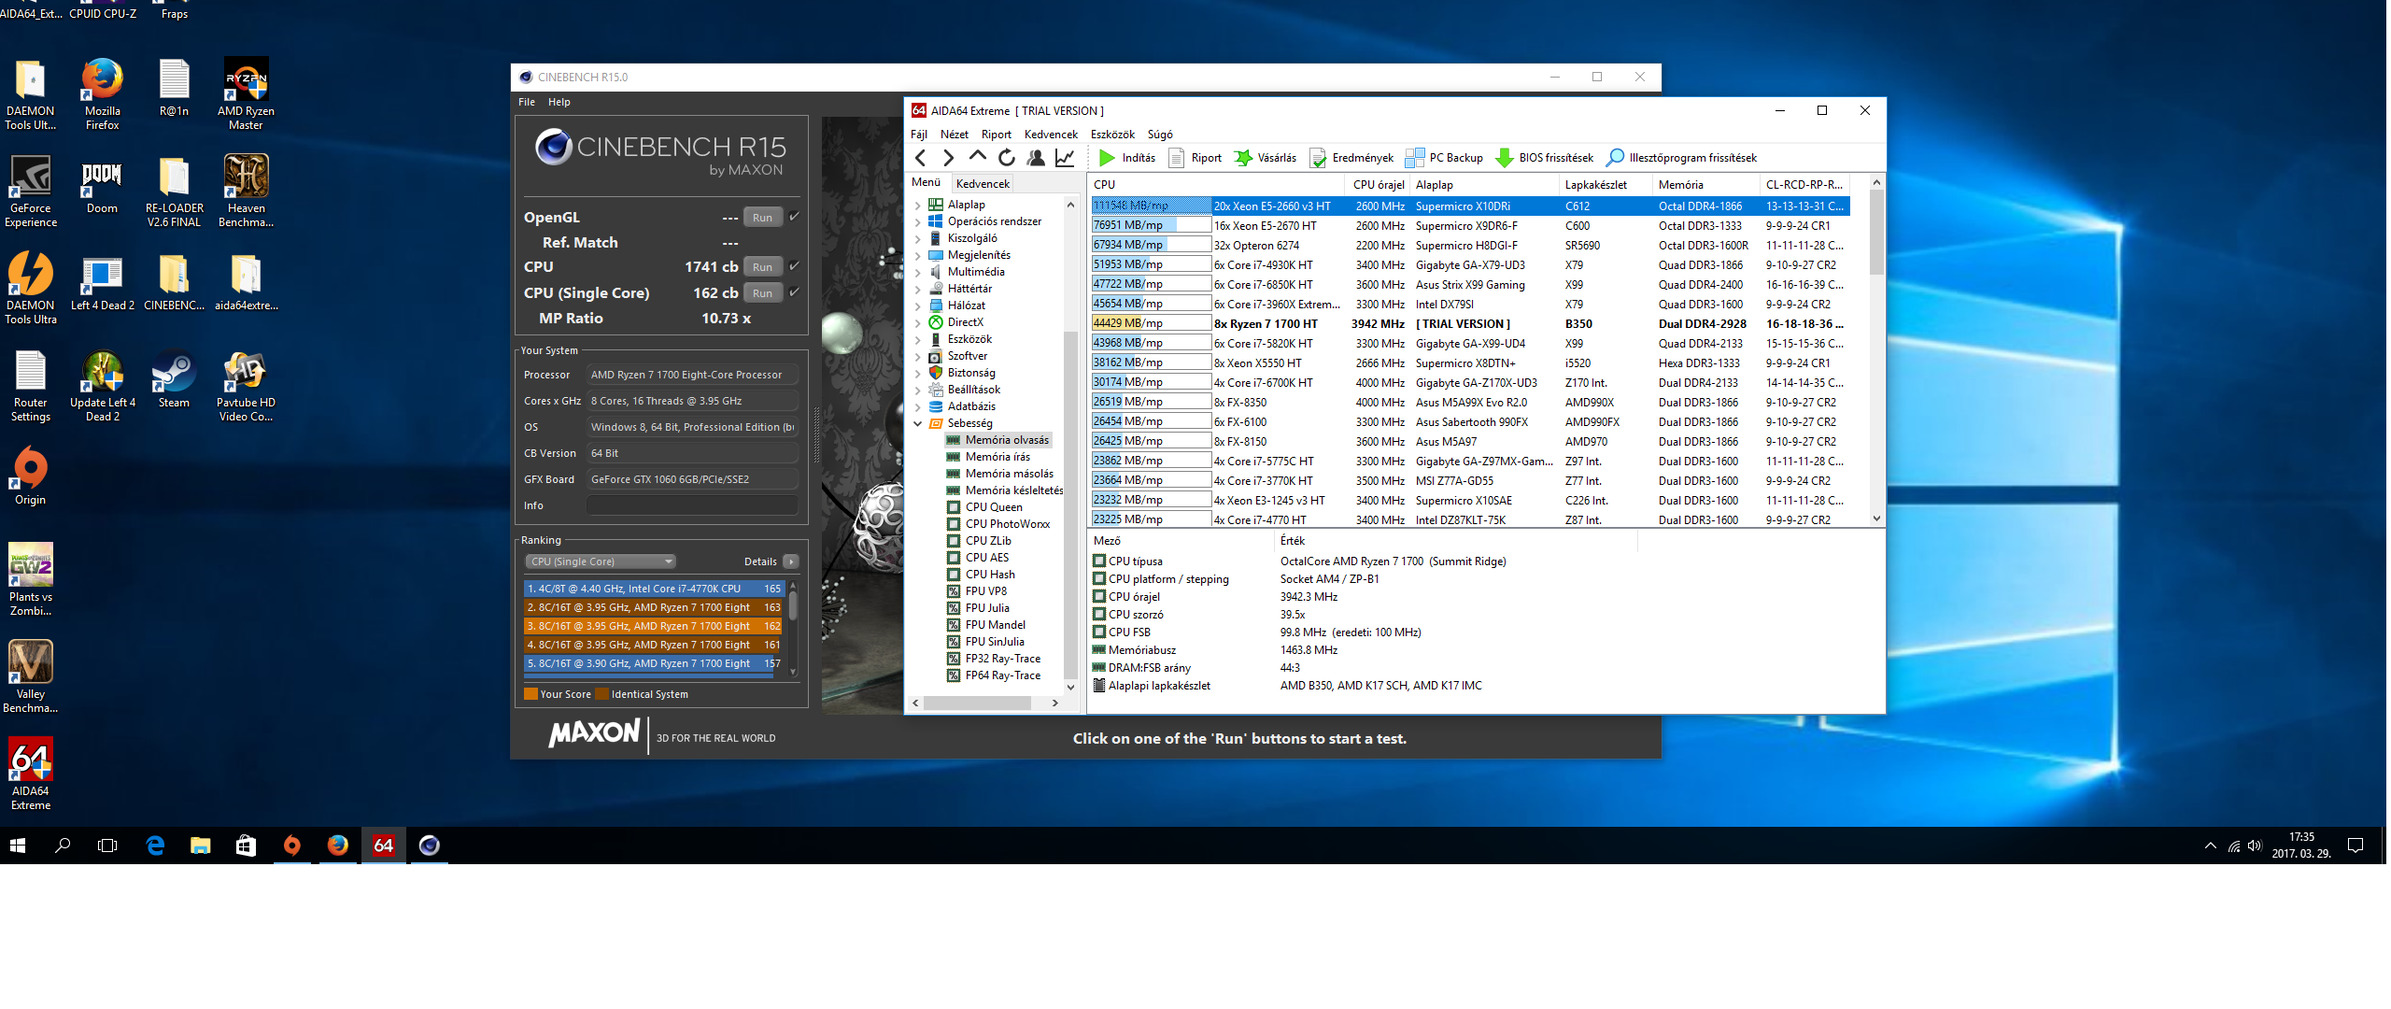Select Memória írás benchmark
Image resolution: width=2391 pixels, height=1009 pixels.
997,457
